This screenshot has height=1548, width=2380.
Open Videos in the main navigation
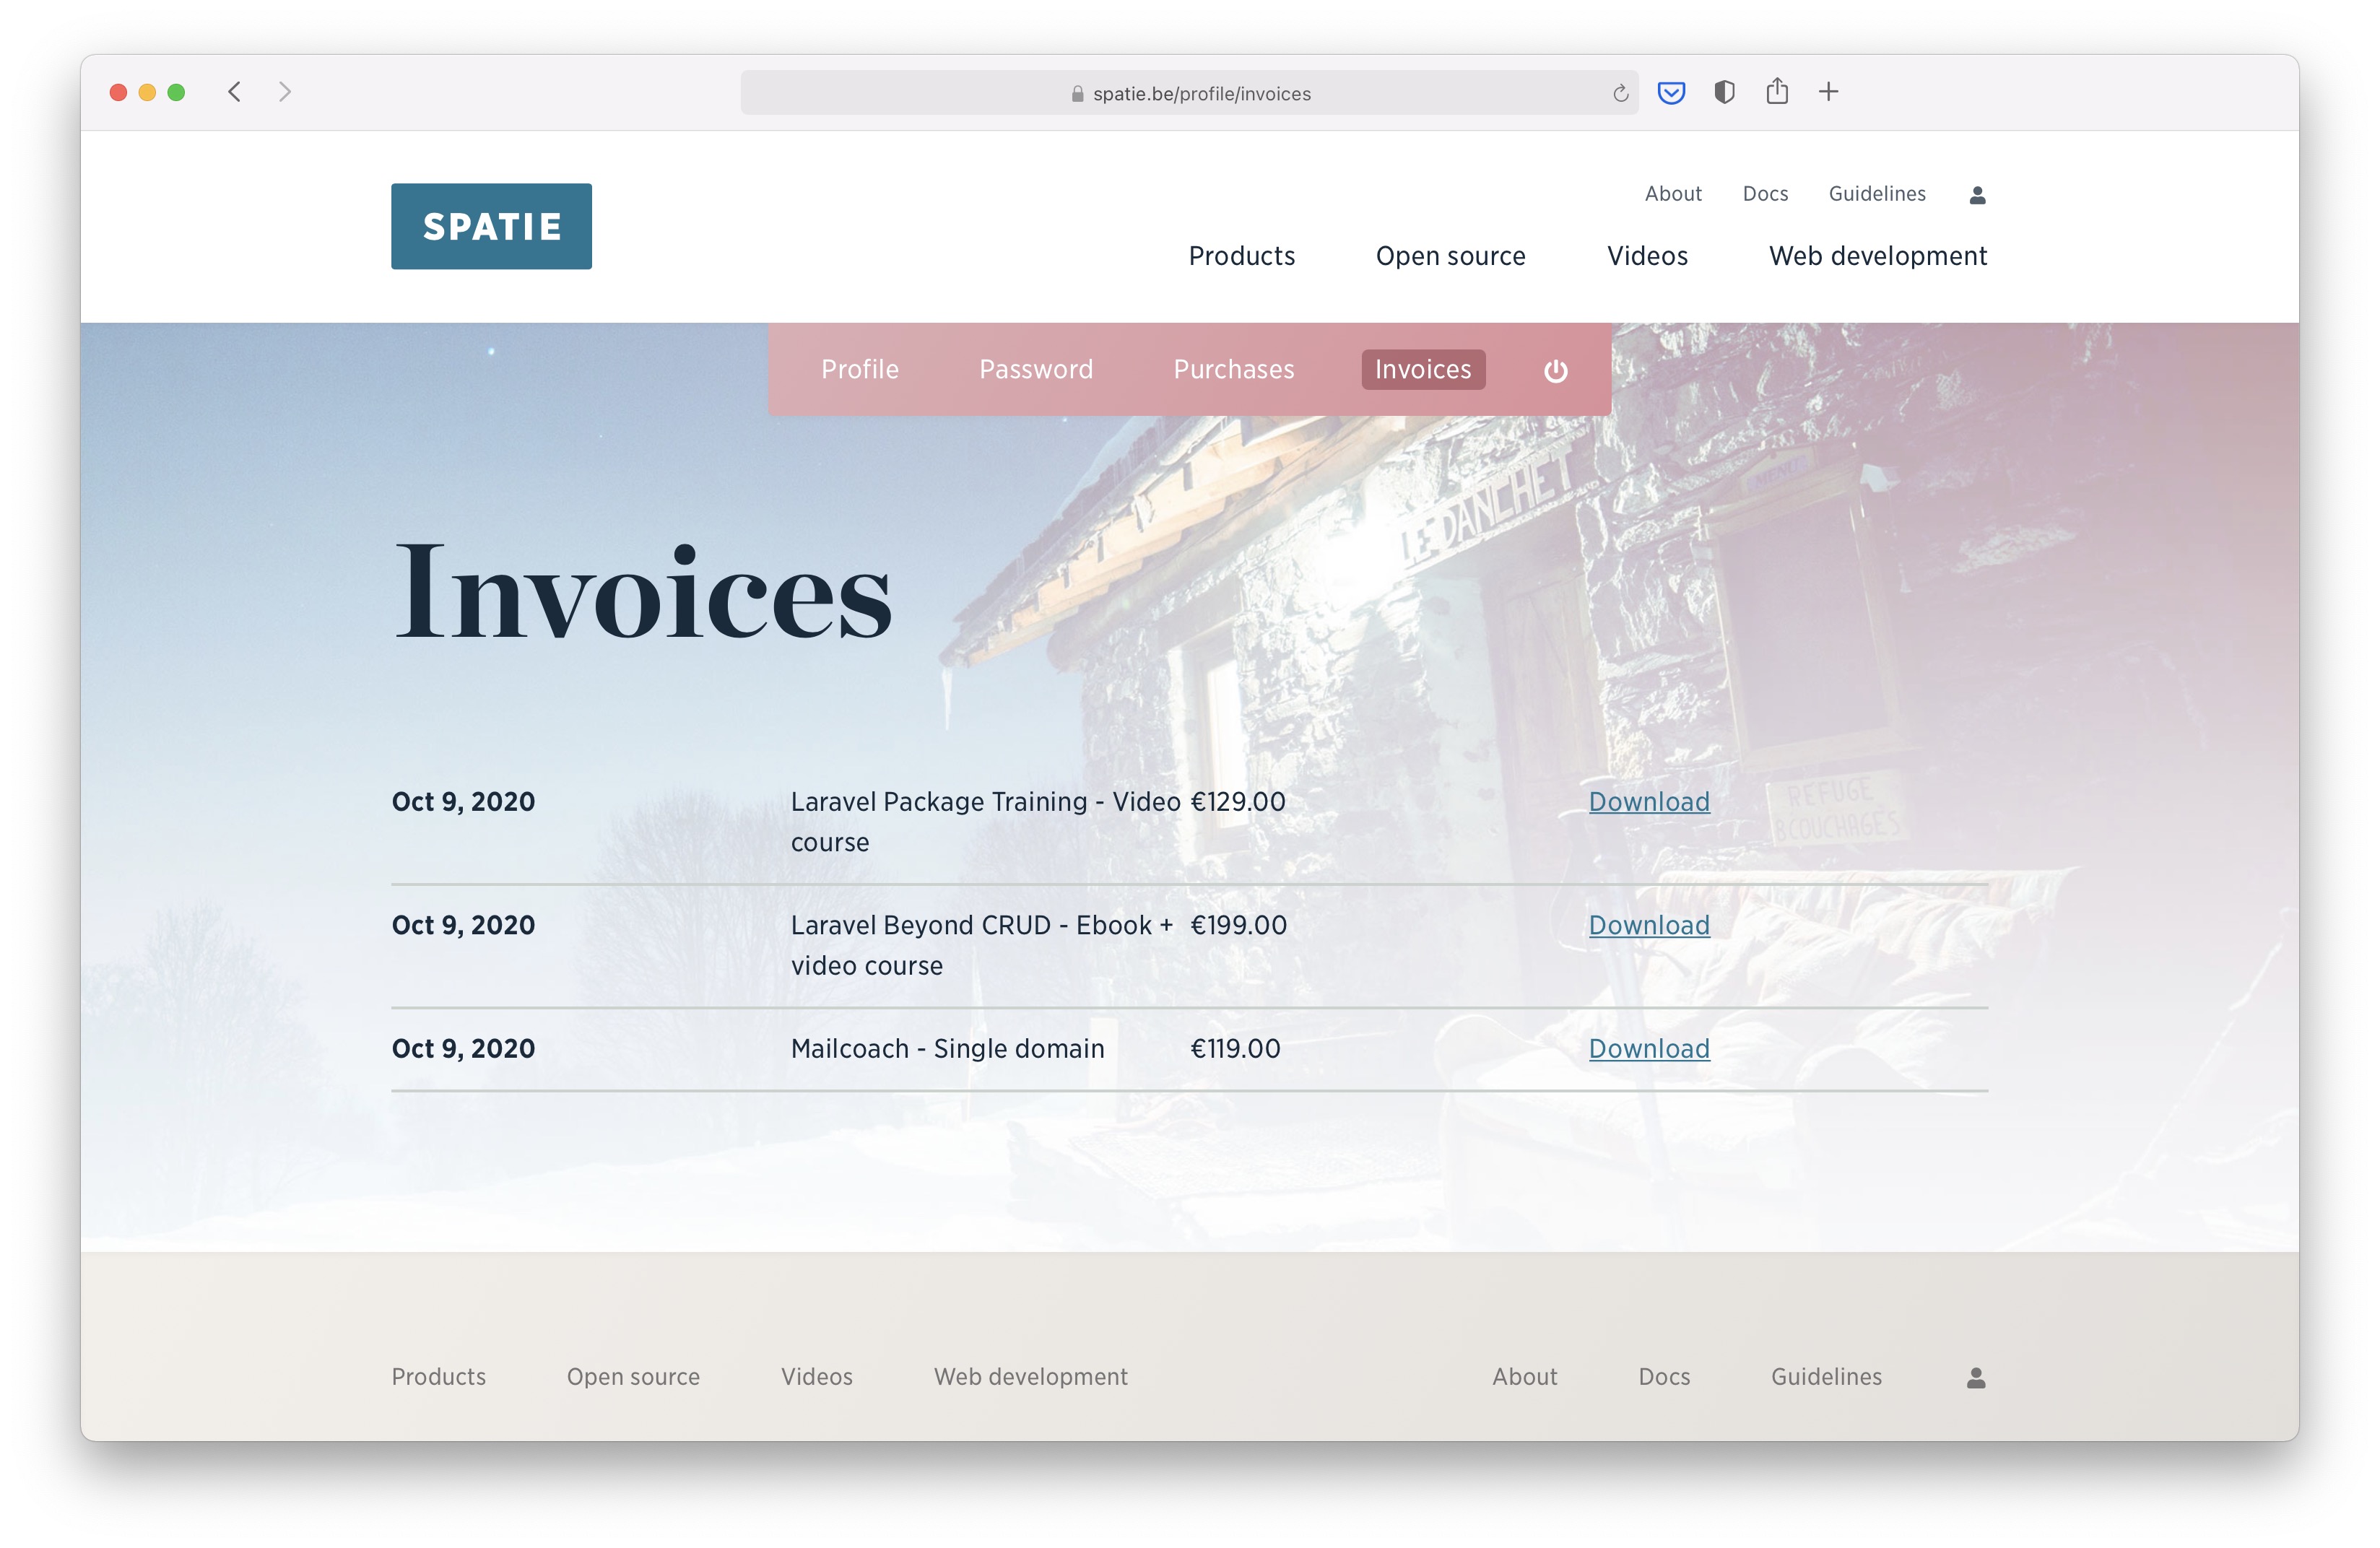coord(1647,256)
